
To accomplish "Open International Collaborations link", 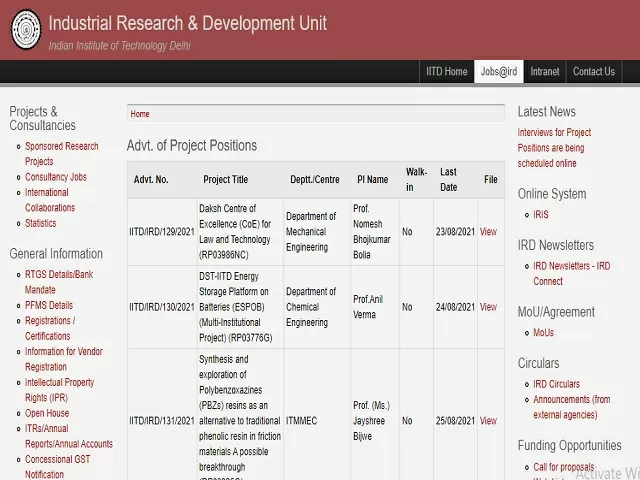I will pyautogui.click(x=50, y=200).
